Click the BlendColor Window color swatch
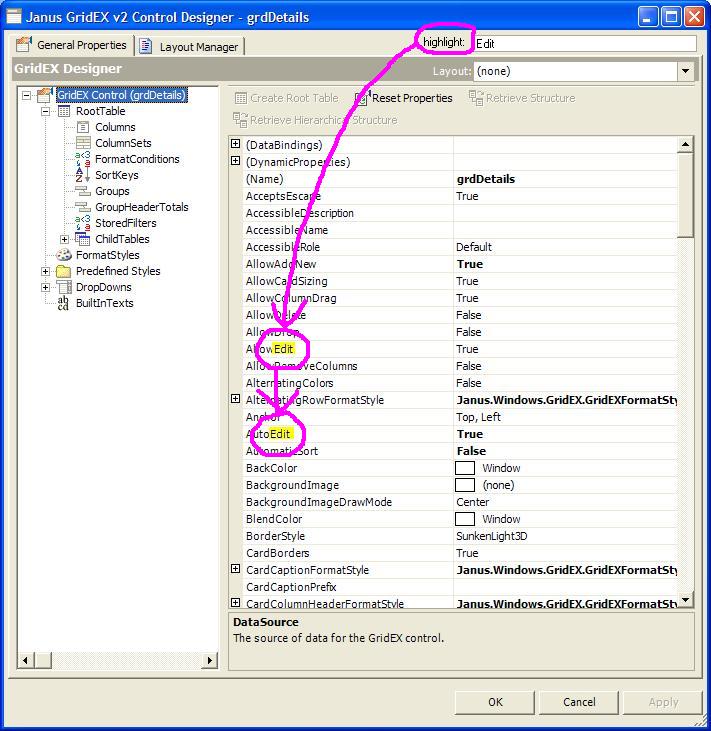 pos(465,519)
